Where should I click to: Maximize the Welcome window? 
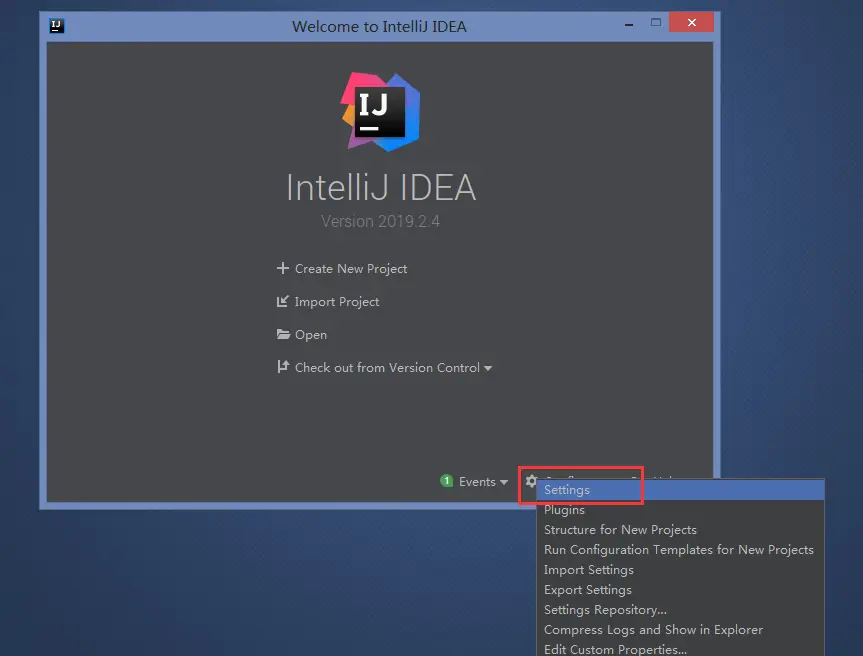click(656, 23)
